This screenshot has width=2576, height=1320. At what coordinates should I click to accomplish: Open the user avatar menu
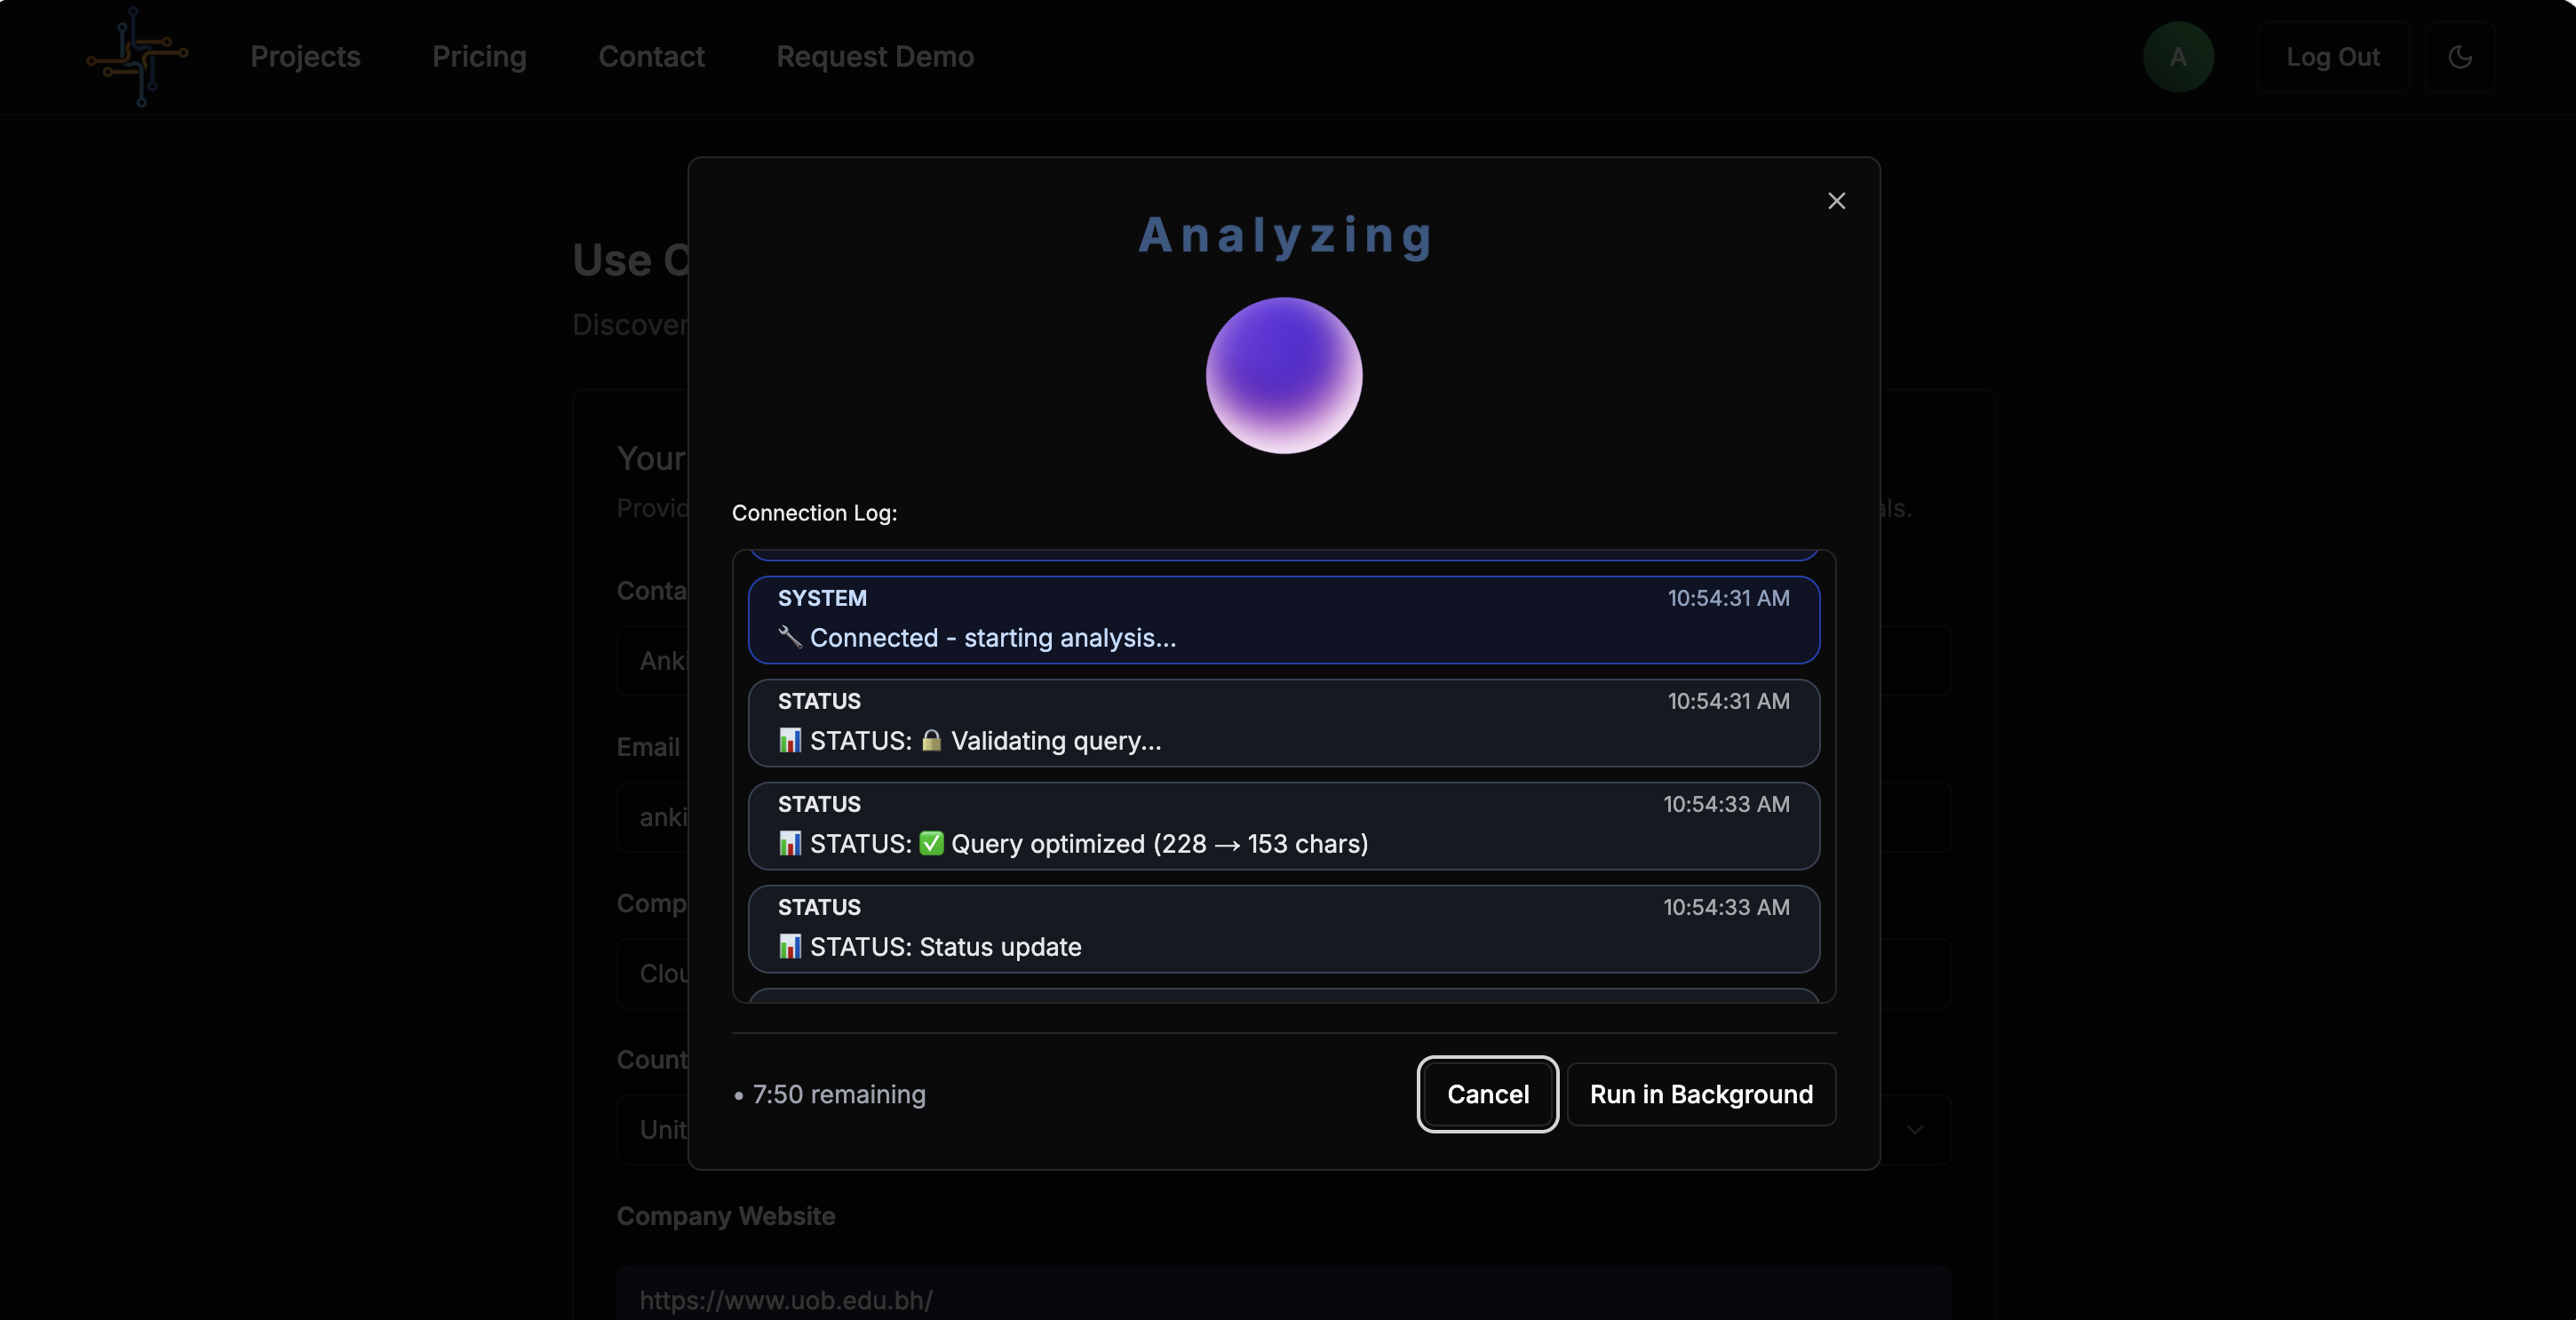click(2178, 57)
